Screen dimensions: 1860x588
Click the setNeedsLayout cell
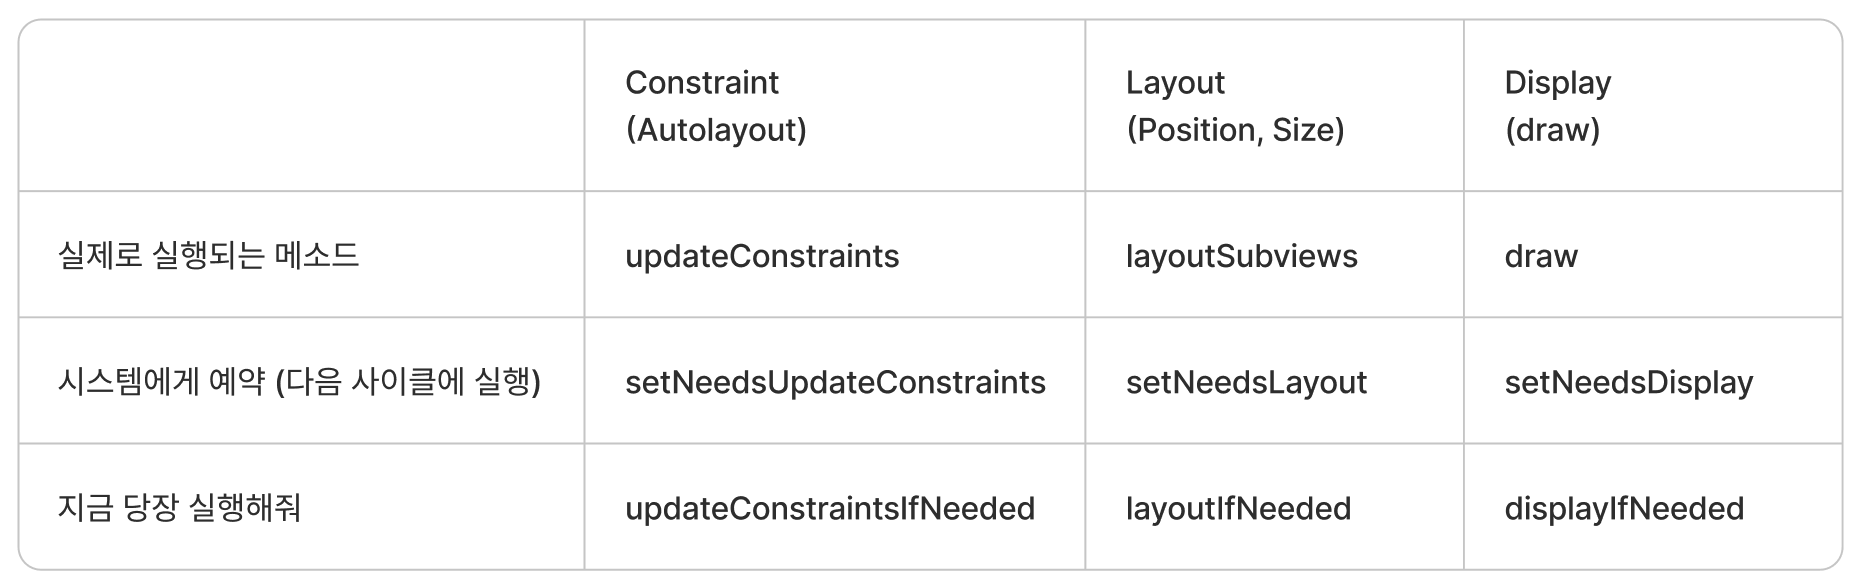pos(1246,382)
